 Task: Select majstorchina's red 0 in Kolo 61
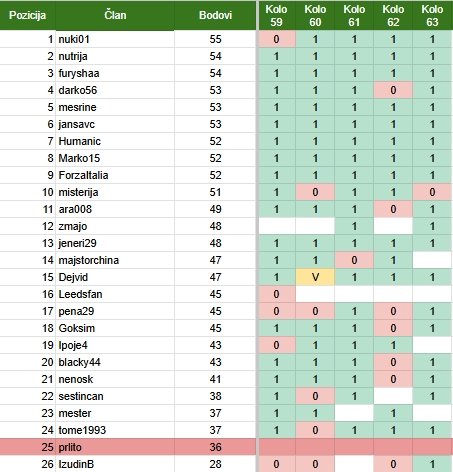click(x=354, y=260)
